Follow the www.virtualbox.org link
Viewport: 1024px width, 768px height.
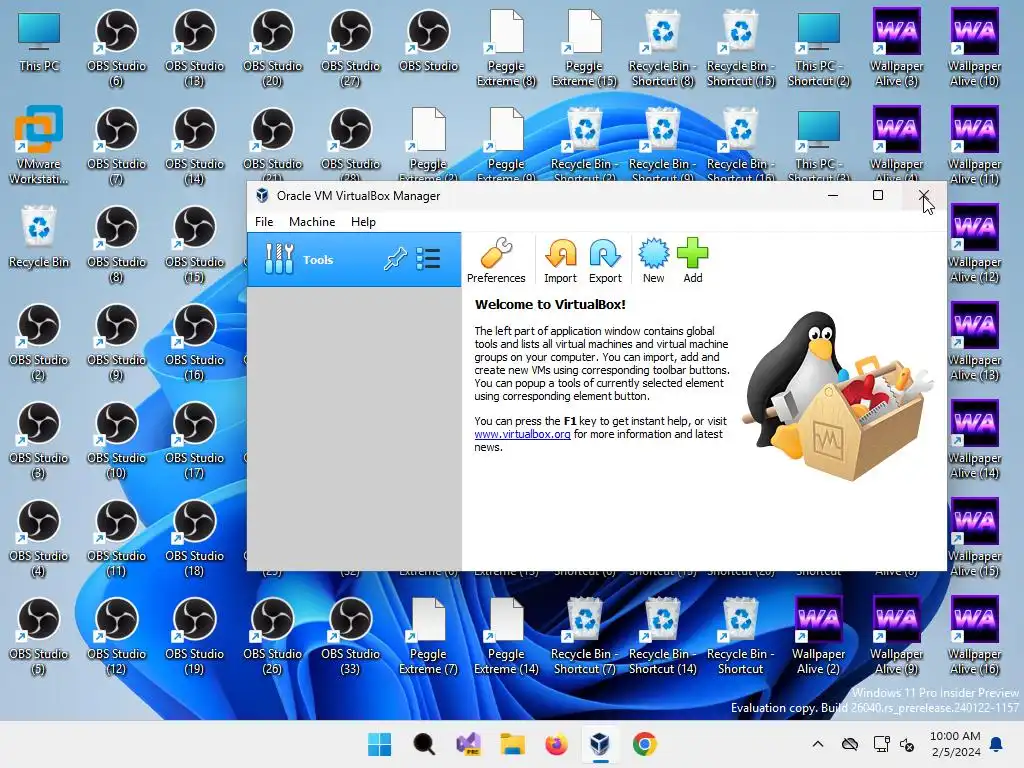coord(522,434)
